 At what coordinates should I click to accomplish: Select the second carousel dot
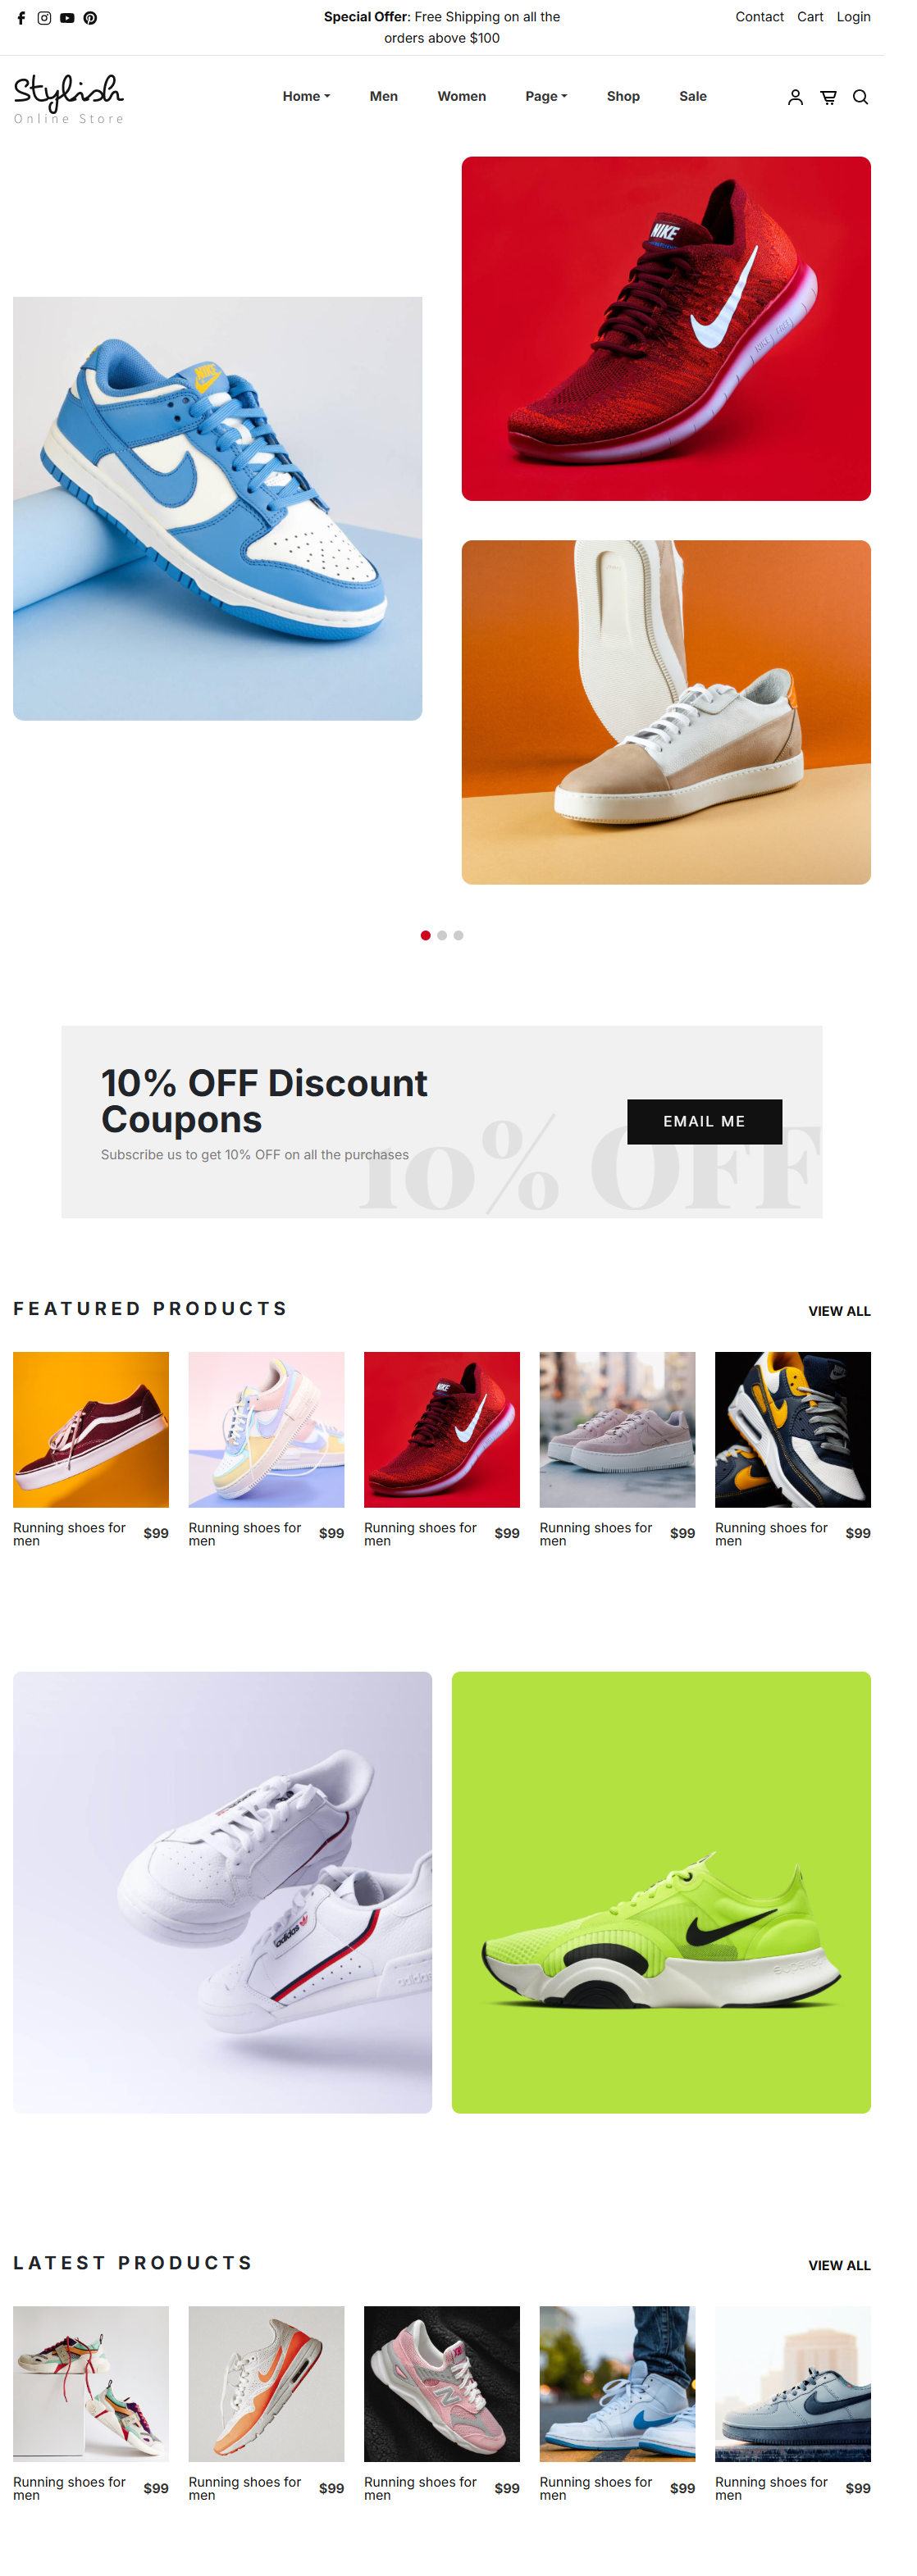coord(442,935)
